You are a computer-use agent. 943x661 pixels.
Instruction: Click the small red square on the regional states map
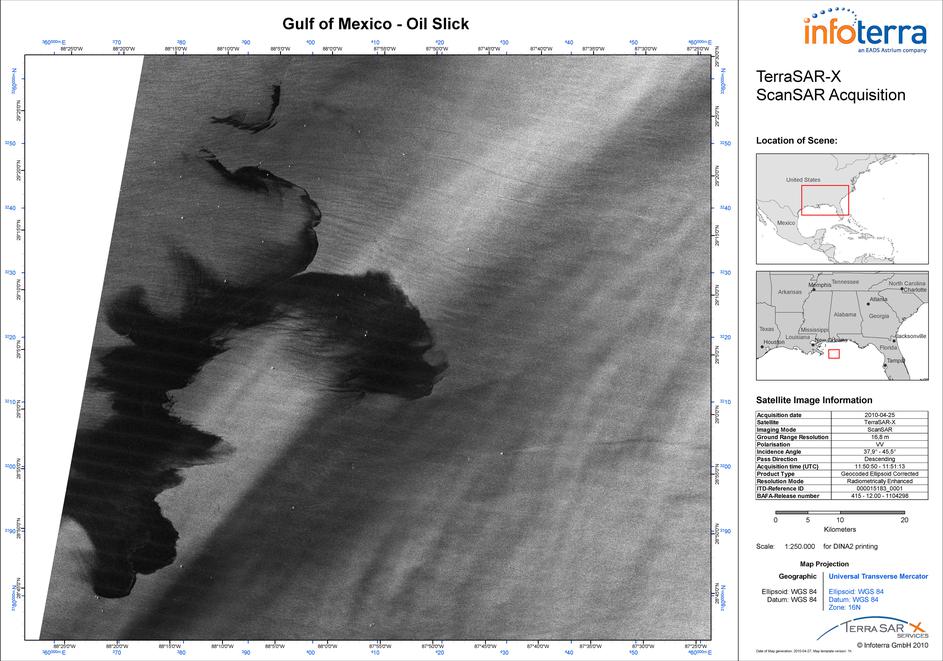pos(834,353)
